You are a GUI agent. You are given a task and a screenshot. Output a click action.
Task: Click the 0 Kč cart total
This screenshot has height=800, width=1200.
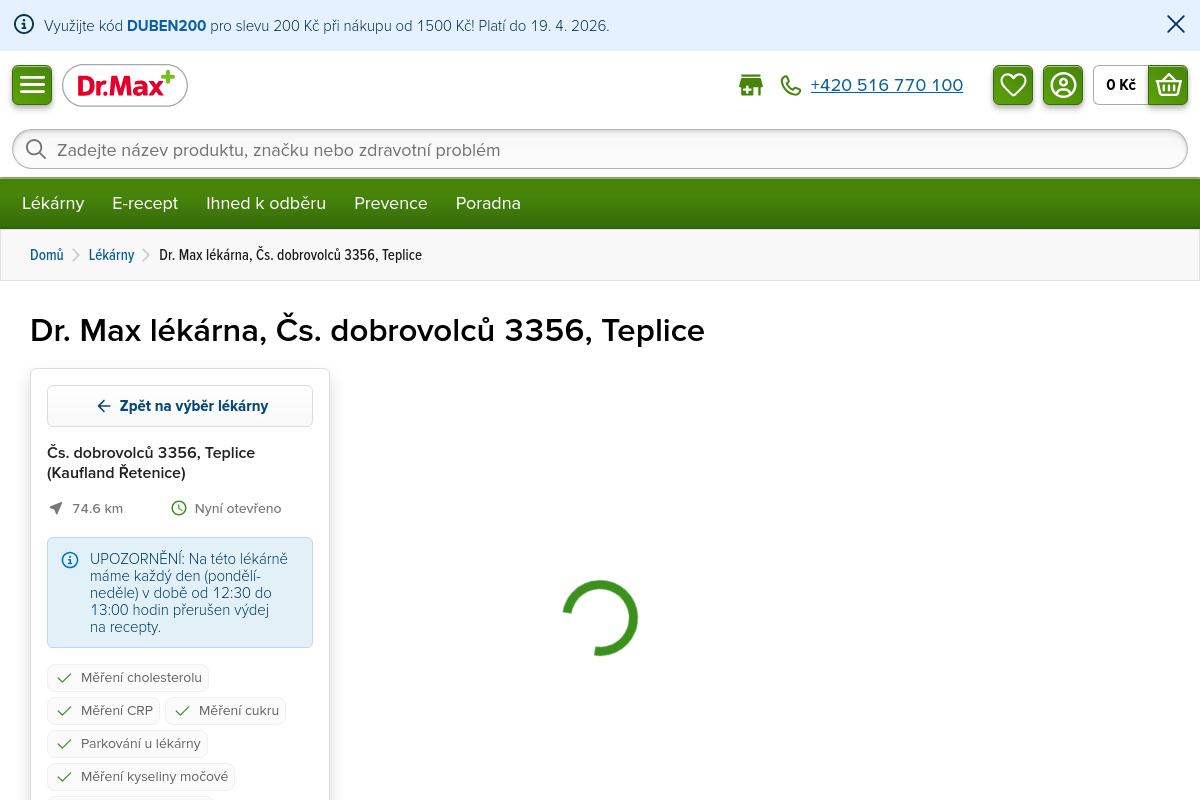[1120, 85]
